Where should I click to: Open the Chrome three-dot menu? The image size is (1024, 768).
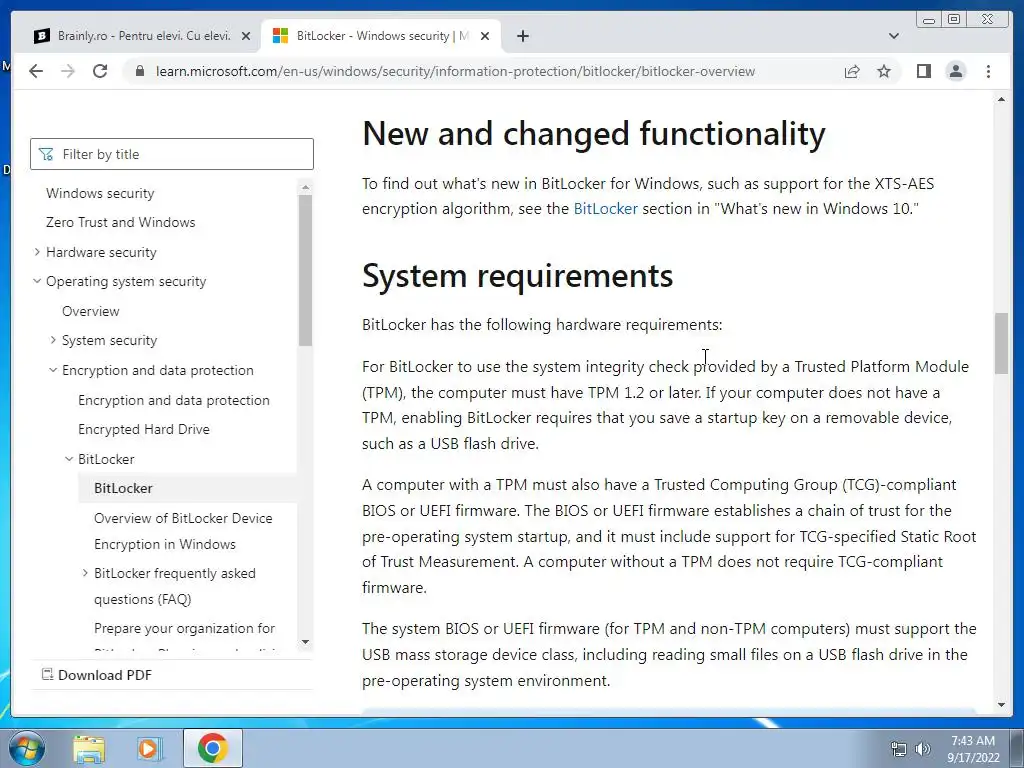[988, 71]
